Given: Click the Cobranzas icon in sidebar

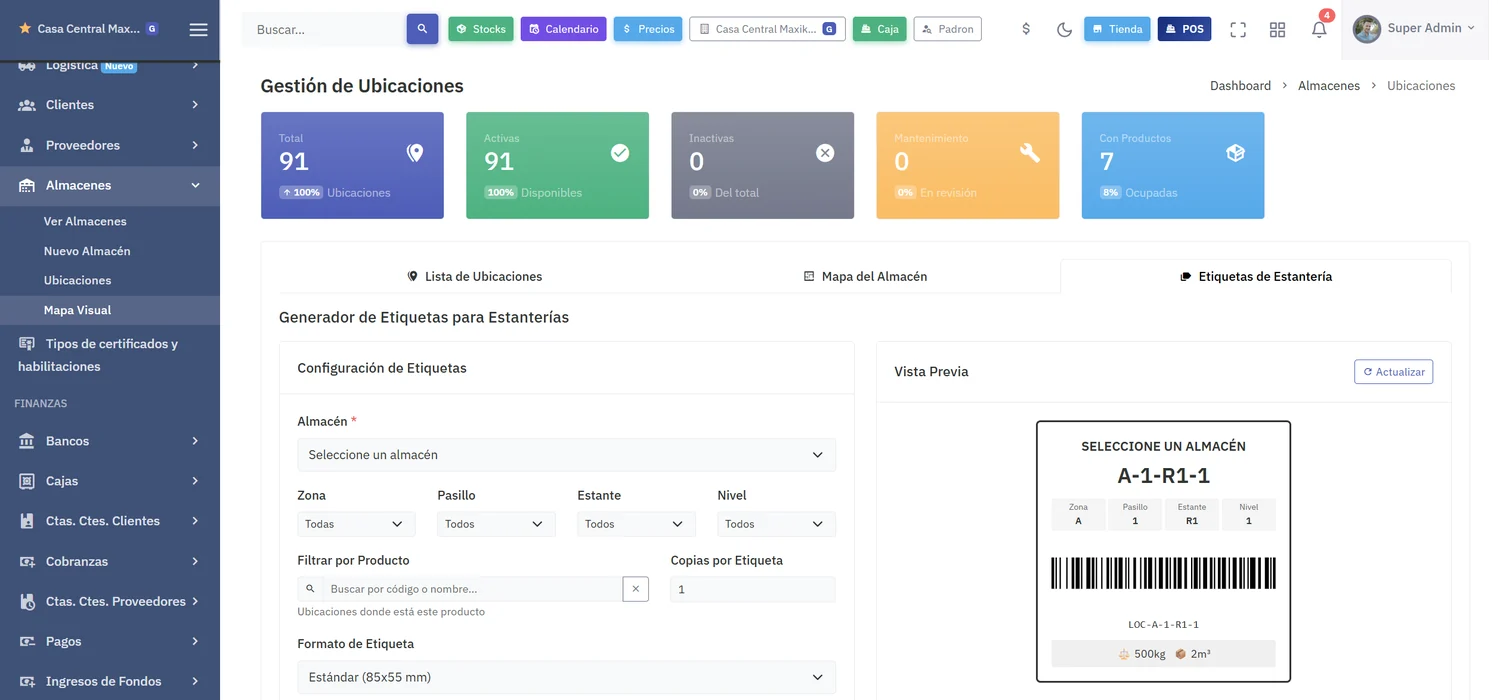Looking at the screenshot, I should 27,562.
